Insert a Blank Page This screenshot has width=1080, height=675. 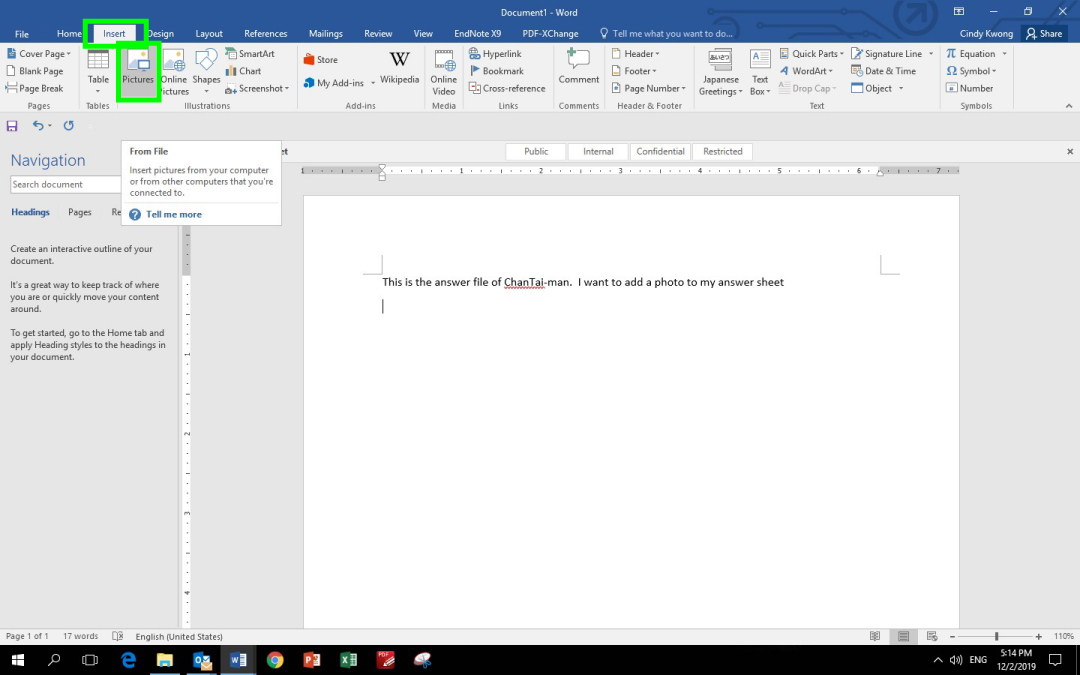[34, 71]
